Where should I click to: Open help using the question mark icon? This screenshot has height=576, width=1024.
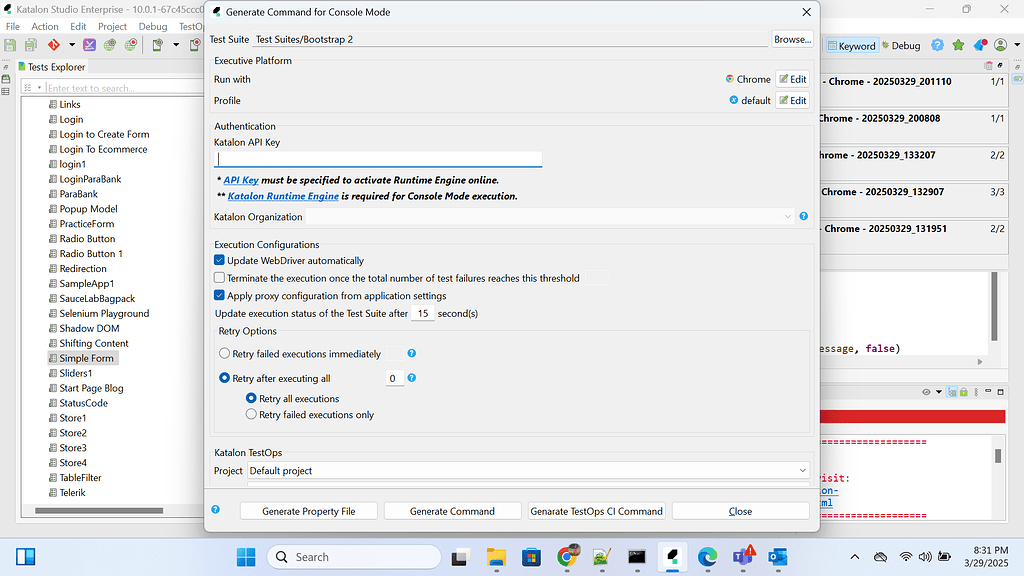937,45
